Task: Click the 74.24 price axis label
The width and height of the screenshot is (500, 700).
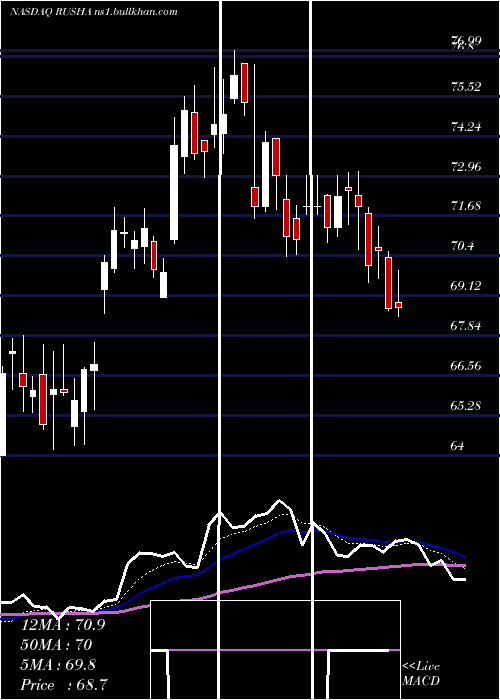Action: [467, 127]
